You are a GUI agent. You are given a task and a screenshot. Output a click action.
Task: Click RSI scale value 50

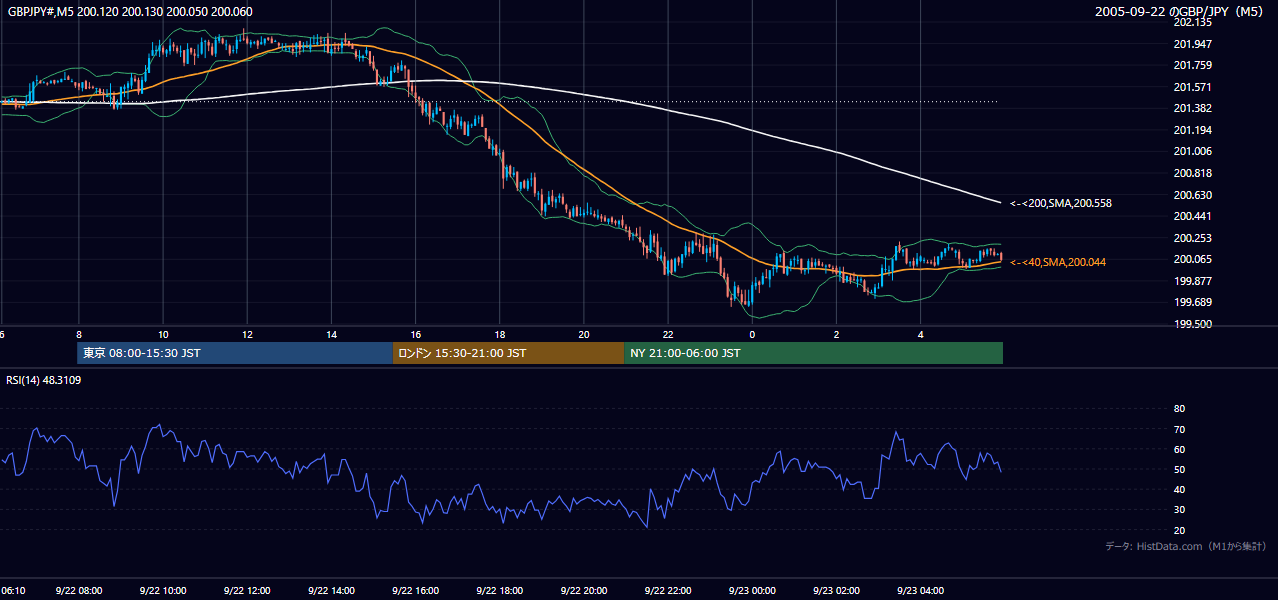pyautogui.click(x=1179, y=469)
